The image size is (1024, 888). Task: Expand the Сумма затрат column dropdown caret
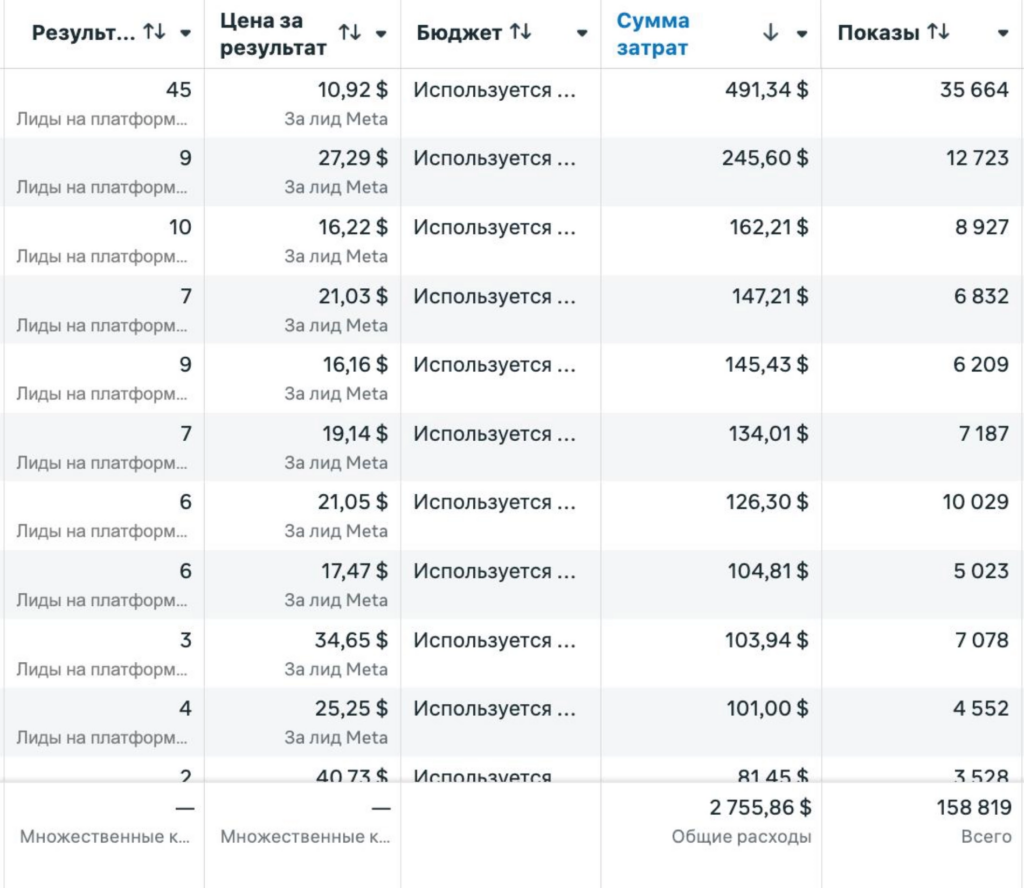click(801, 34)
